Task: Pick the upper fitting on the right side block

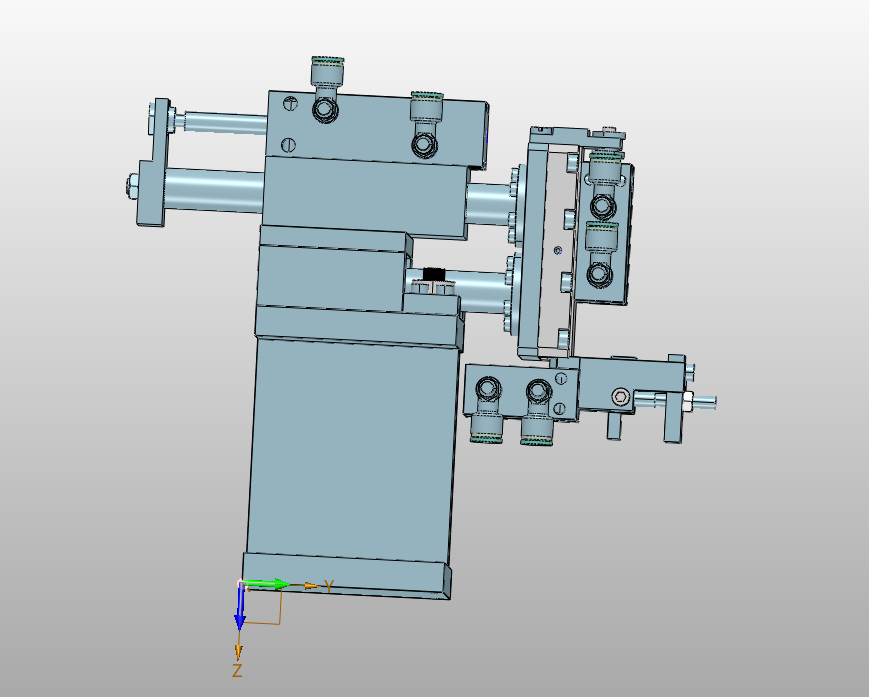Action: pyautogui.click(x=604, y=186)
